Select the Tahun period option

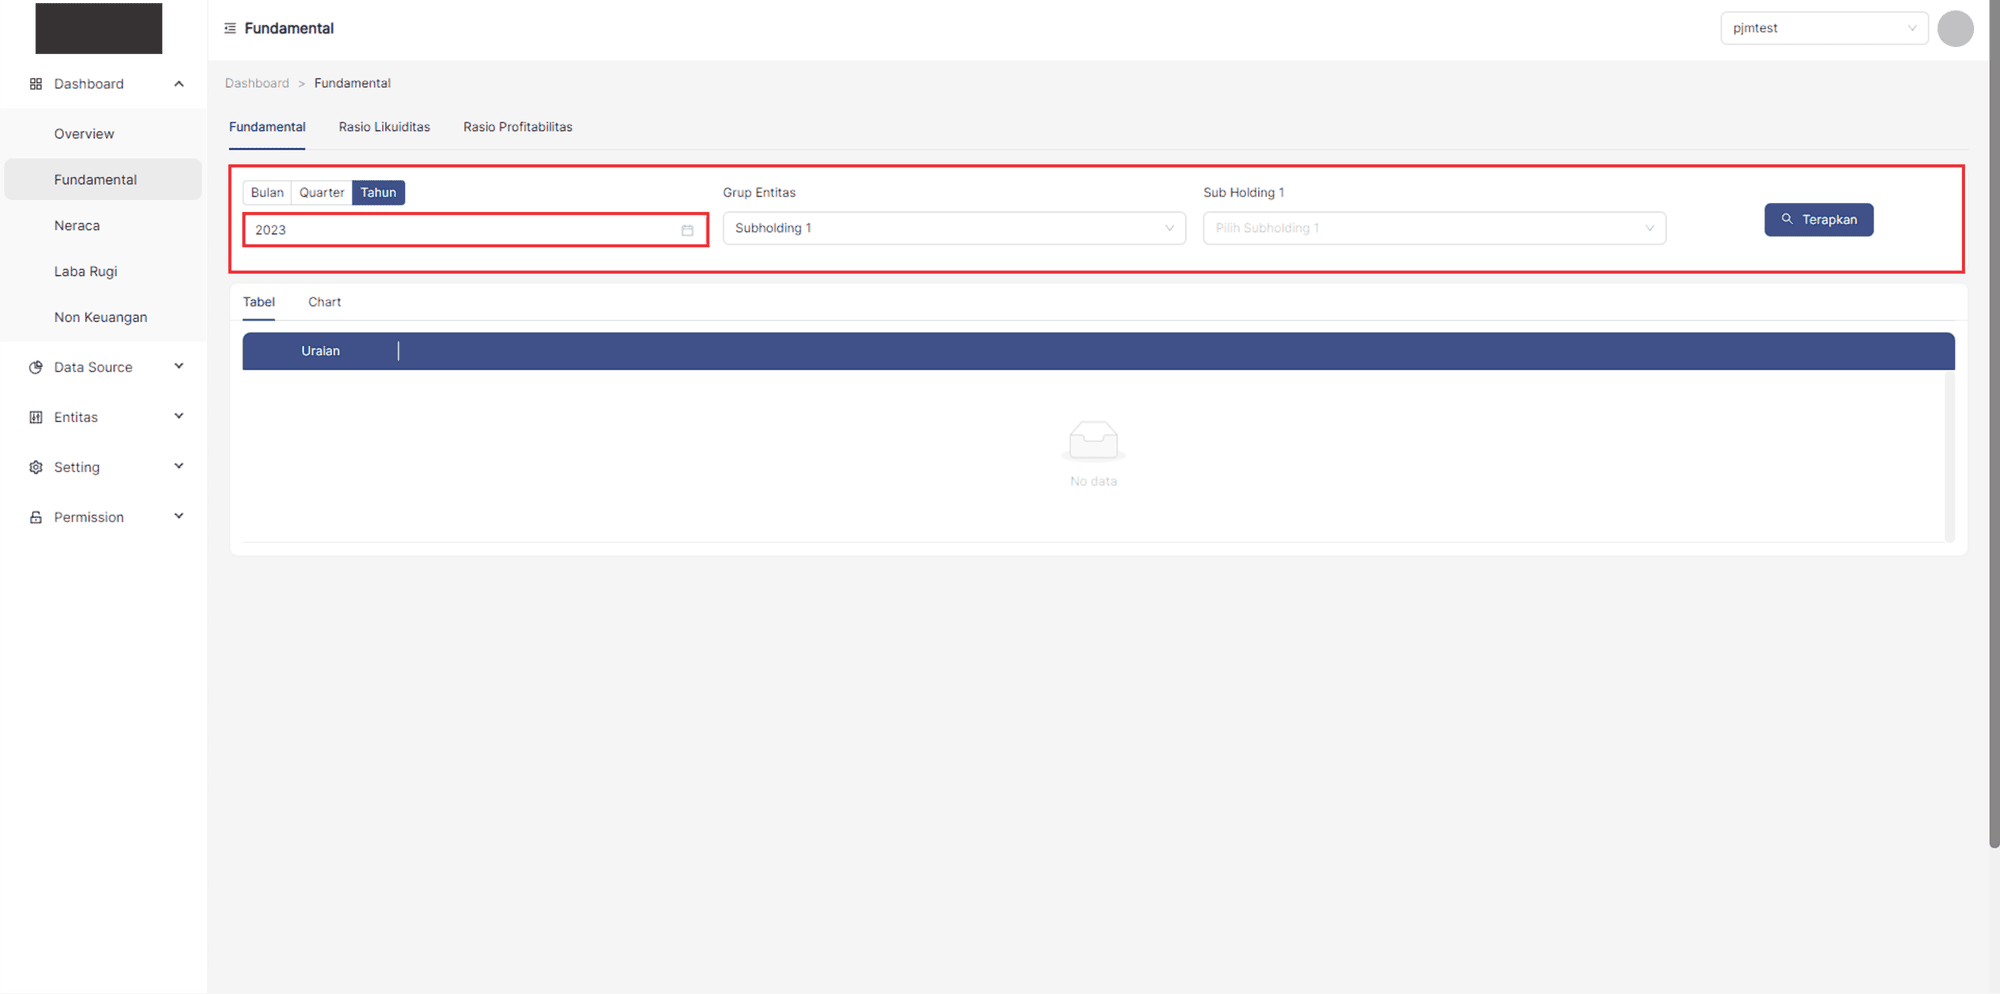point(378,192)
